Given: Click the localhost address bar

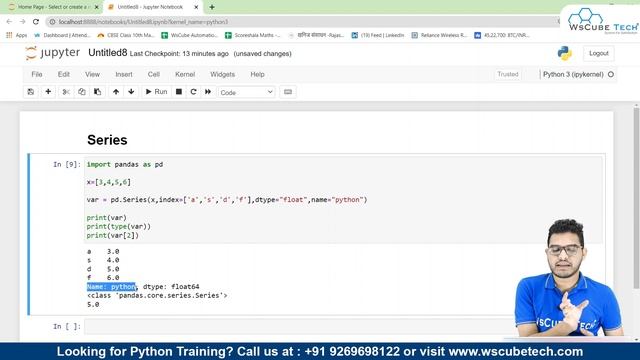Looking at the screenshot, I should (x=302, y=22).
